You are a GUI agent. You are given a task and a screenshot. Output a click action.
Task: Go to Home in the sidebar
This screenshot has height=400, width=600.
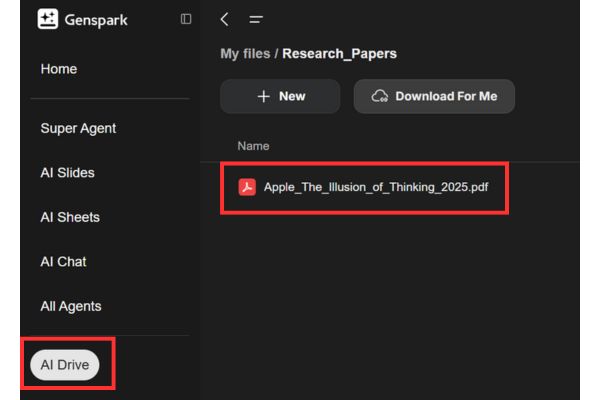[x=59, y=69]
